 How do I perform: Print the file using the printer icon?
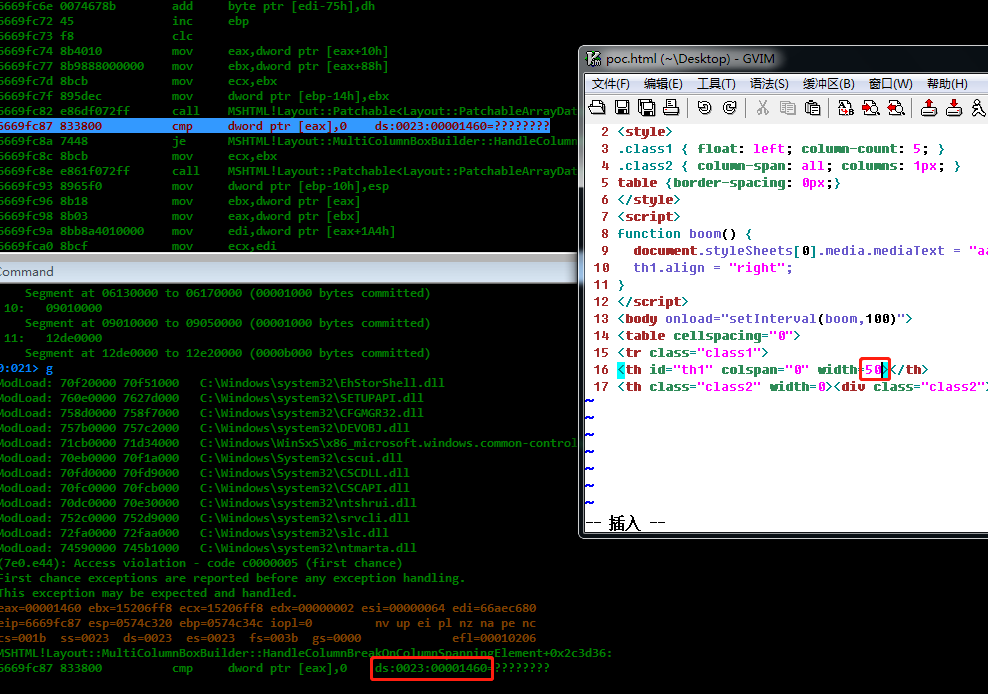tap(671, 108)
